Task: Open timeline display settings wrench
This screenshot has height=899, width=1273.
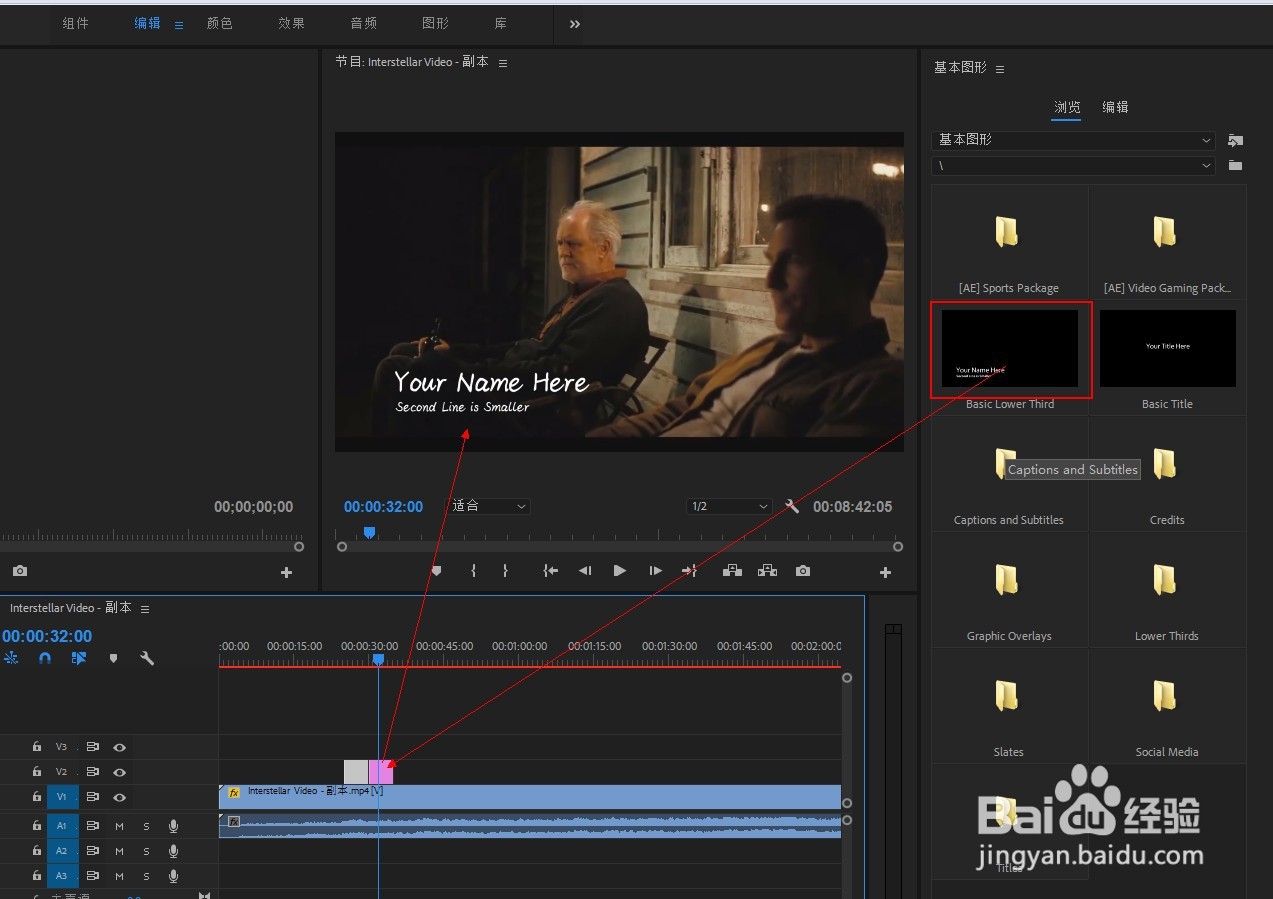Action: 147,658
